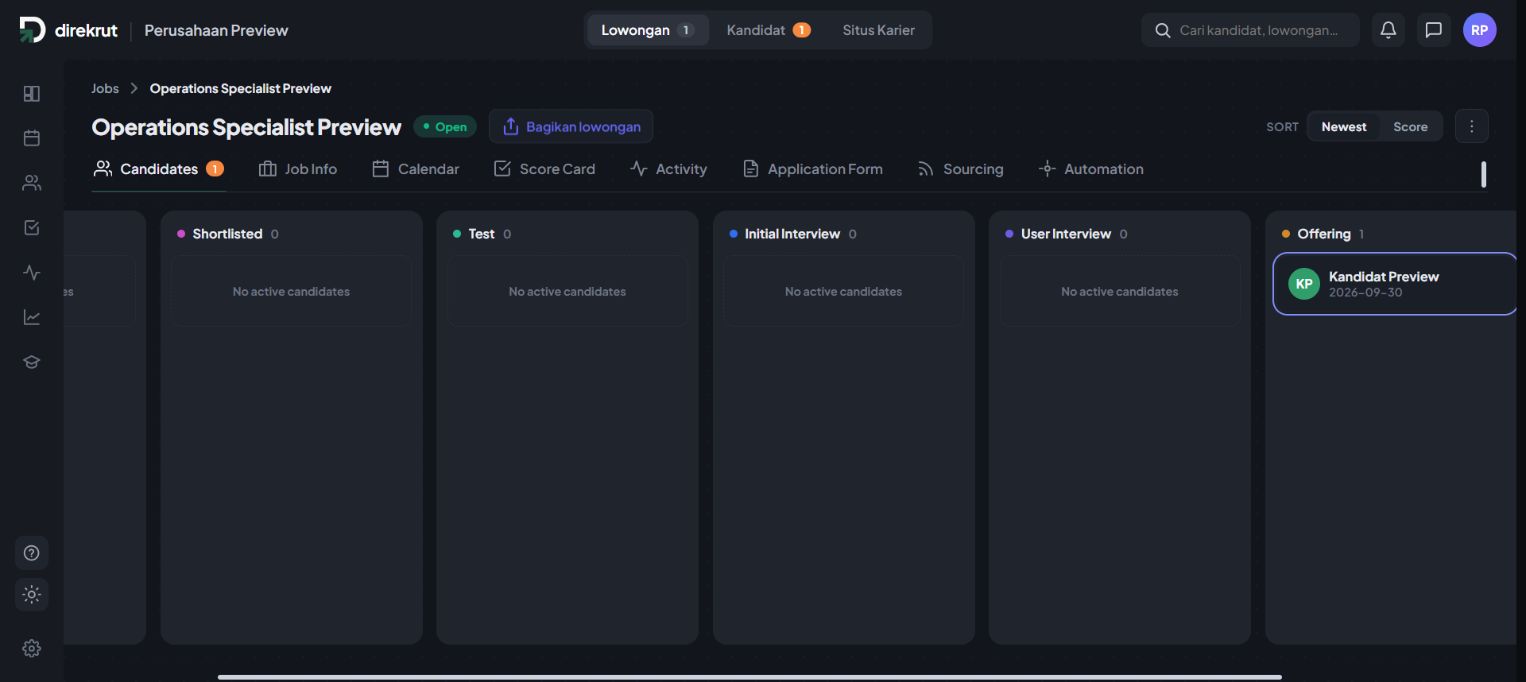Open the Kandidat Preview candidate card
1526x682 pixels.
pos(1395,284)
